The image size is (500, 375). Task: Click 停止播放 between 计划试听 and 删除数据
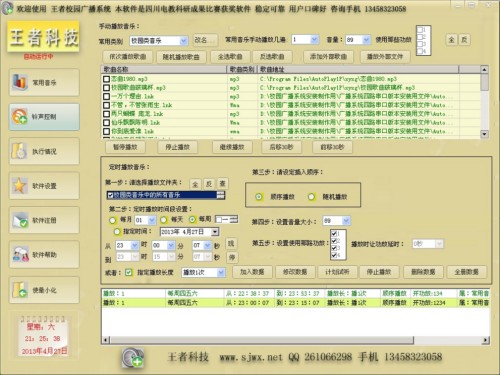coord(379,272)
